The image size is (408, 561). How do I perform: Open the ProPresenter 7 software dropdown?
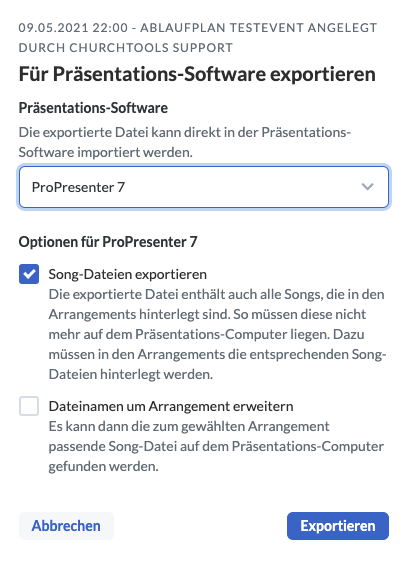click(x=204, y=187)
